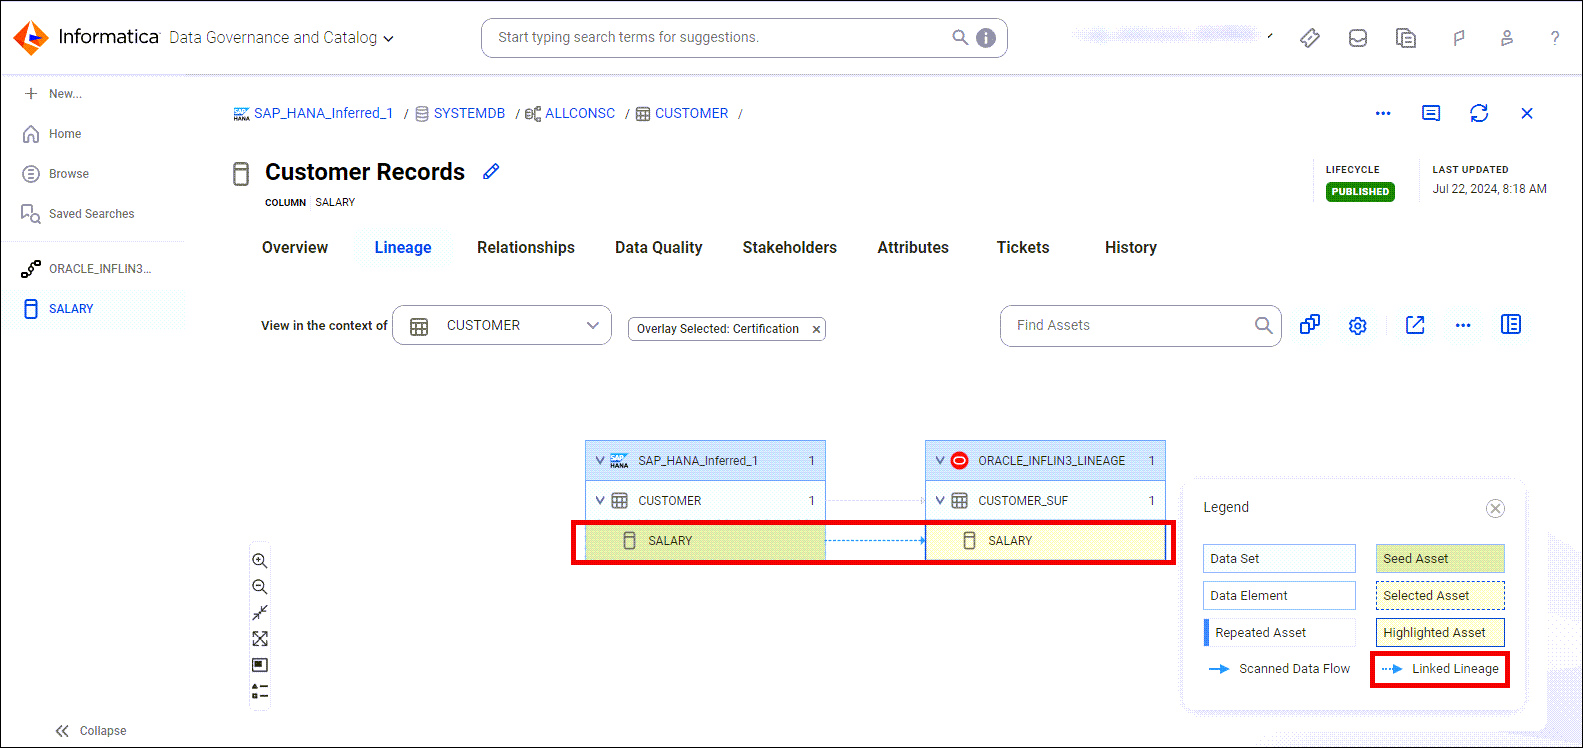
Task: Click the refresh icon
Action: click(1479, 113)
